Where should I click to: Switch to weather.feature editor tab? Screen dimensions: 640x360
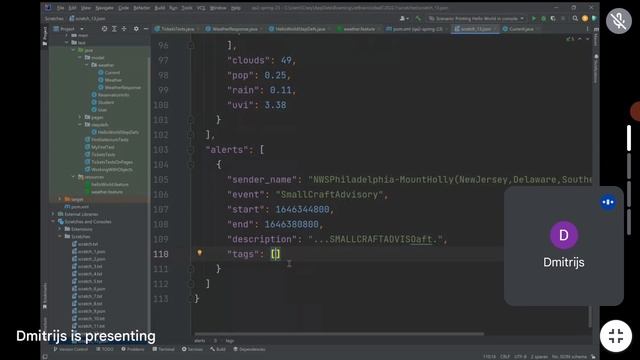pyautogui.click(x=358, y=29)
